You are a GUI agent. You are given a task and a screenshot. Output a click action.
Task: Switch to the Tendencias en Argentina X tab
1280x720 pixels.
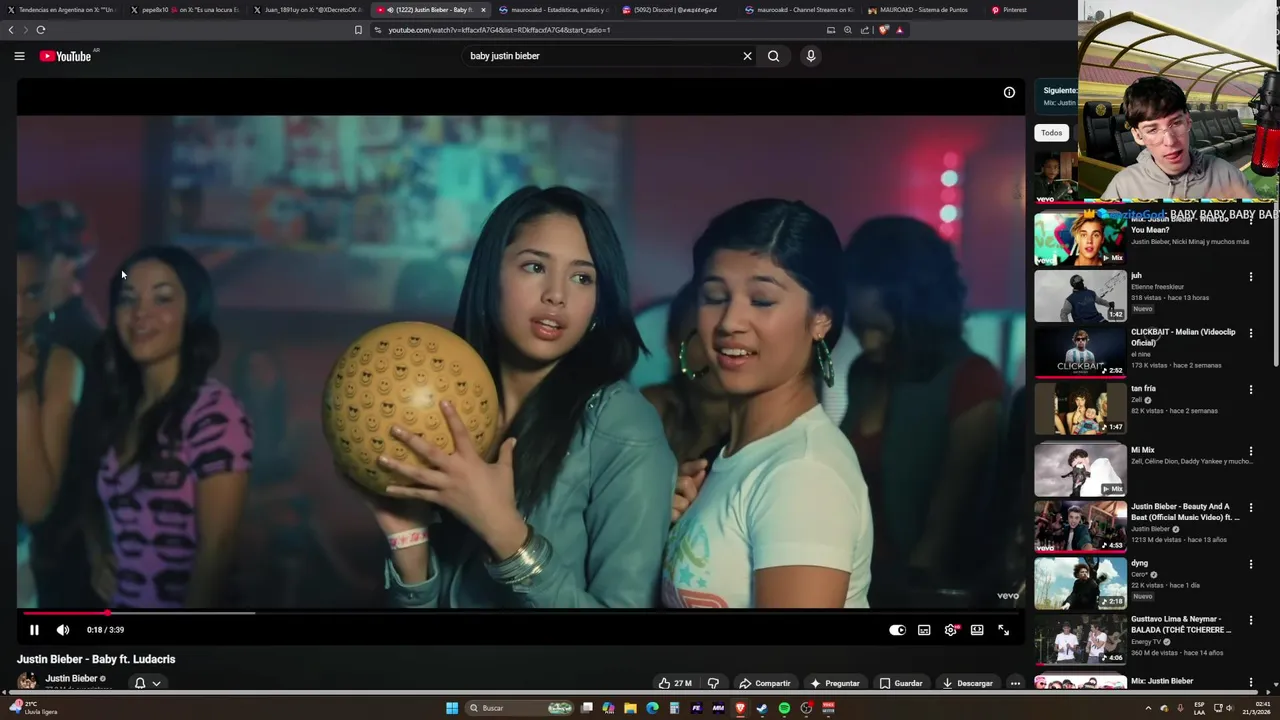62,10
